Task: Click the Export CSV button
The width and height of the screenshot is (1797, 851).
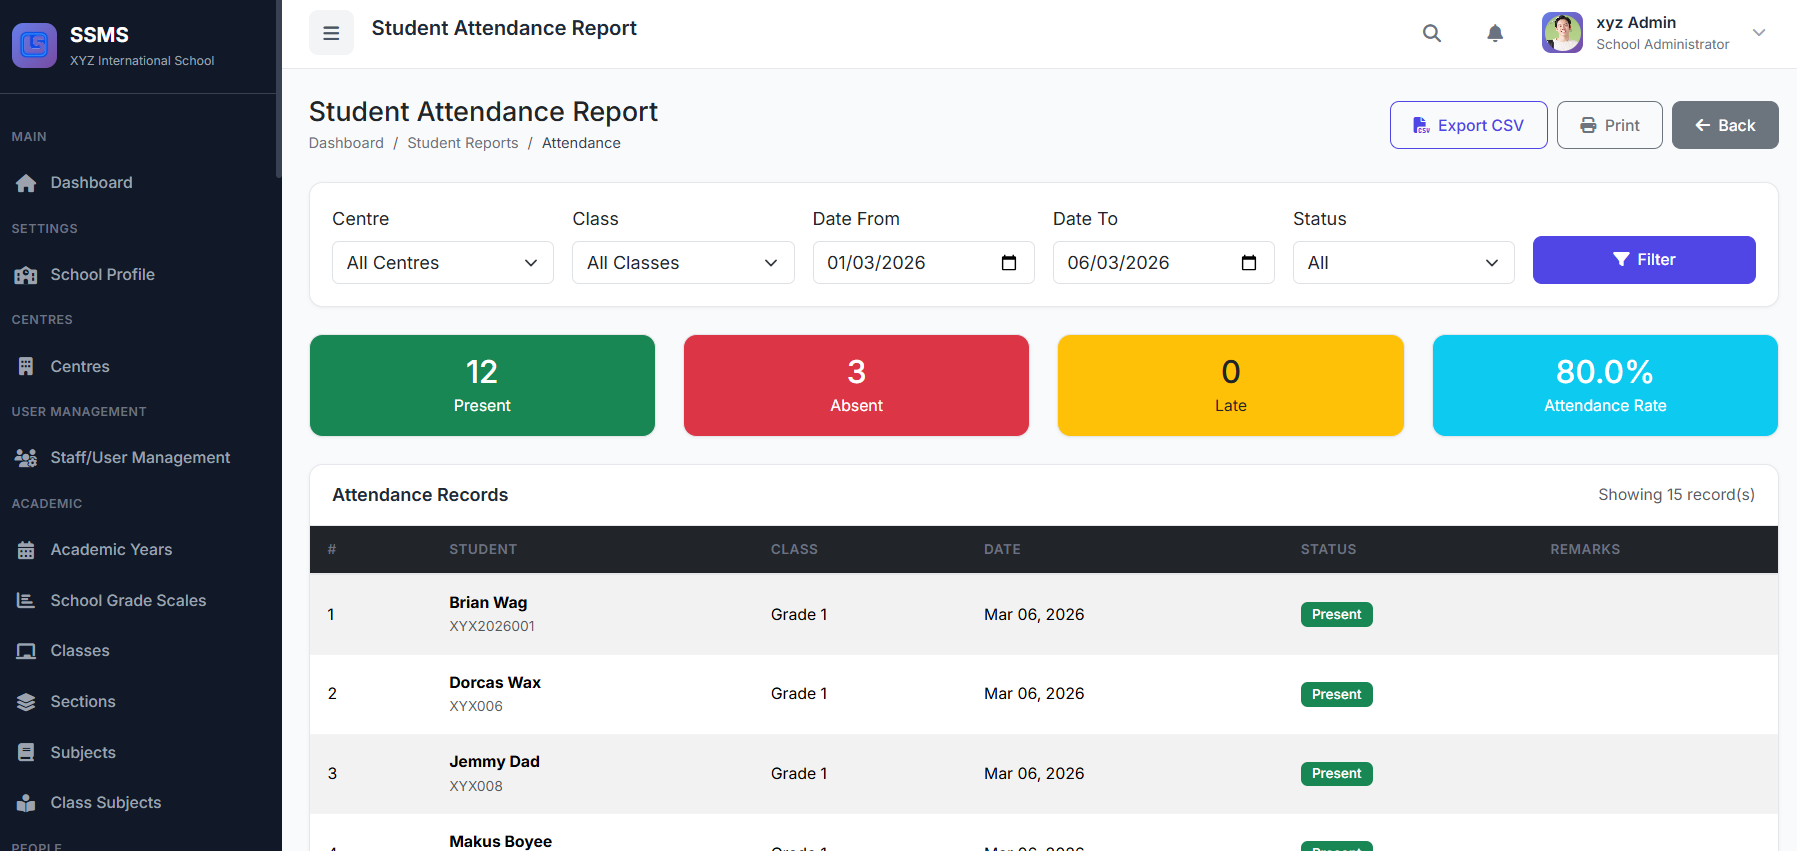Action: click(x=1467, y=125)
